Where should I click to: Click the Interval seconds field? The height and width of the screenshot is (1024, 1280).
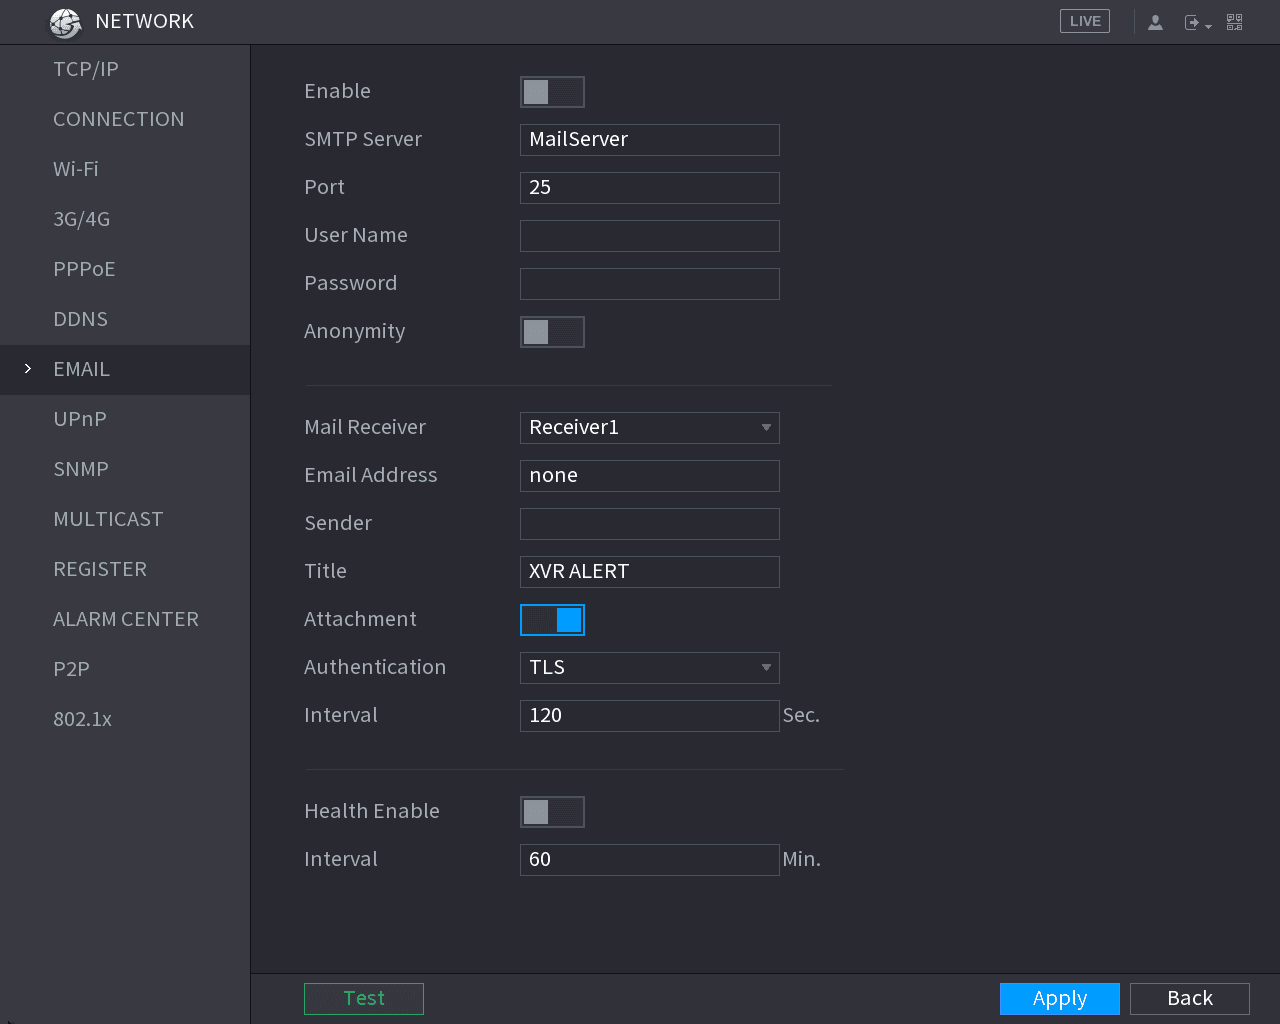coord(650,716)
